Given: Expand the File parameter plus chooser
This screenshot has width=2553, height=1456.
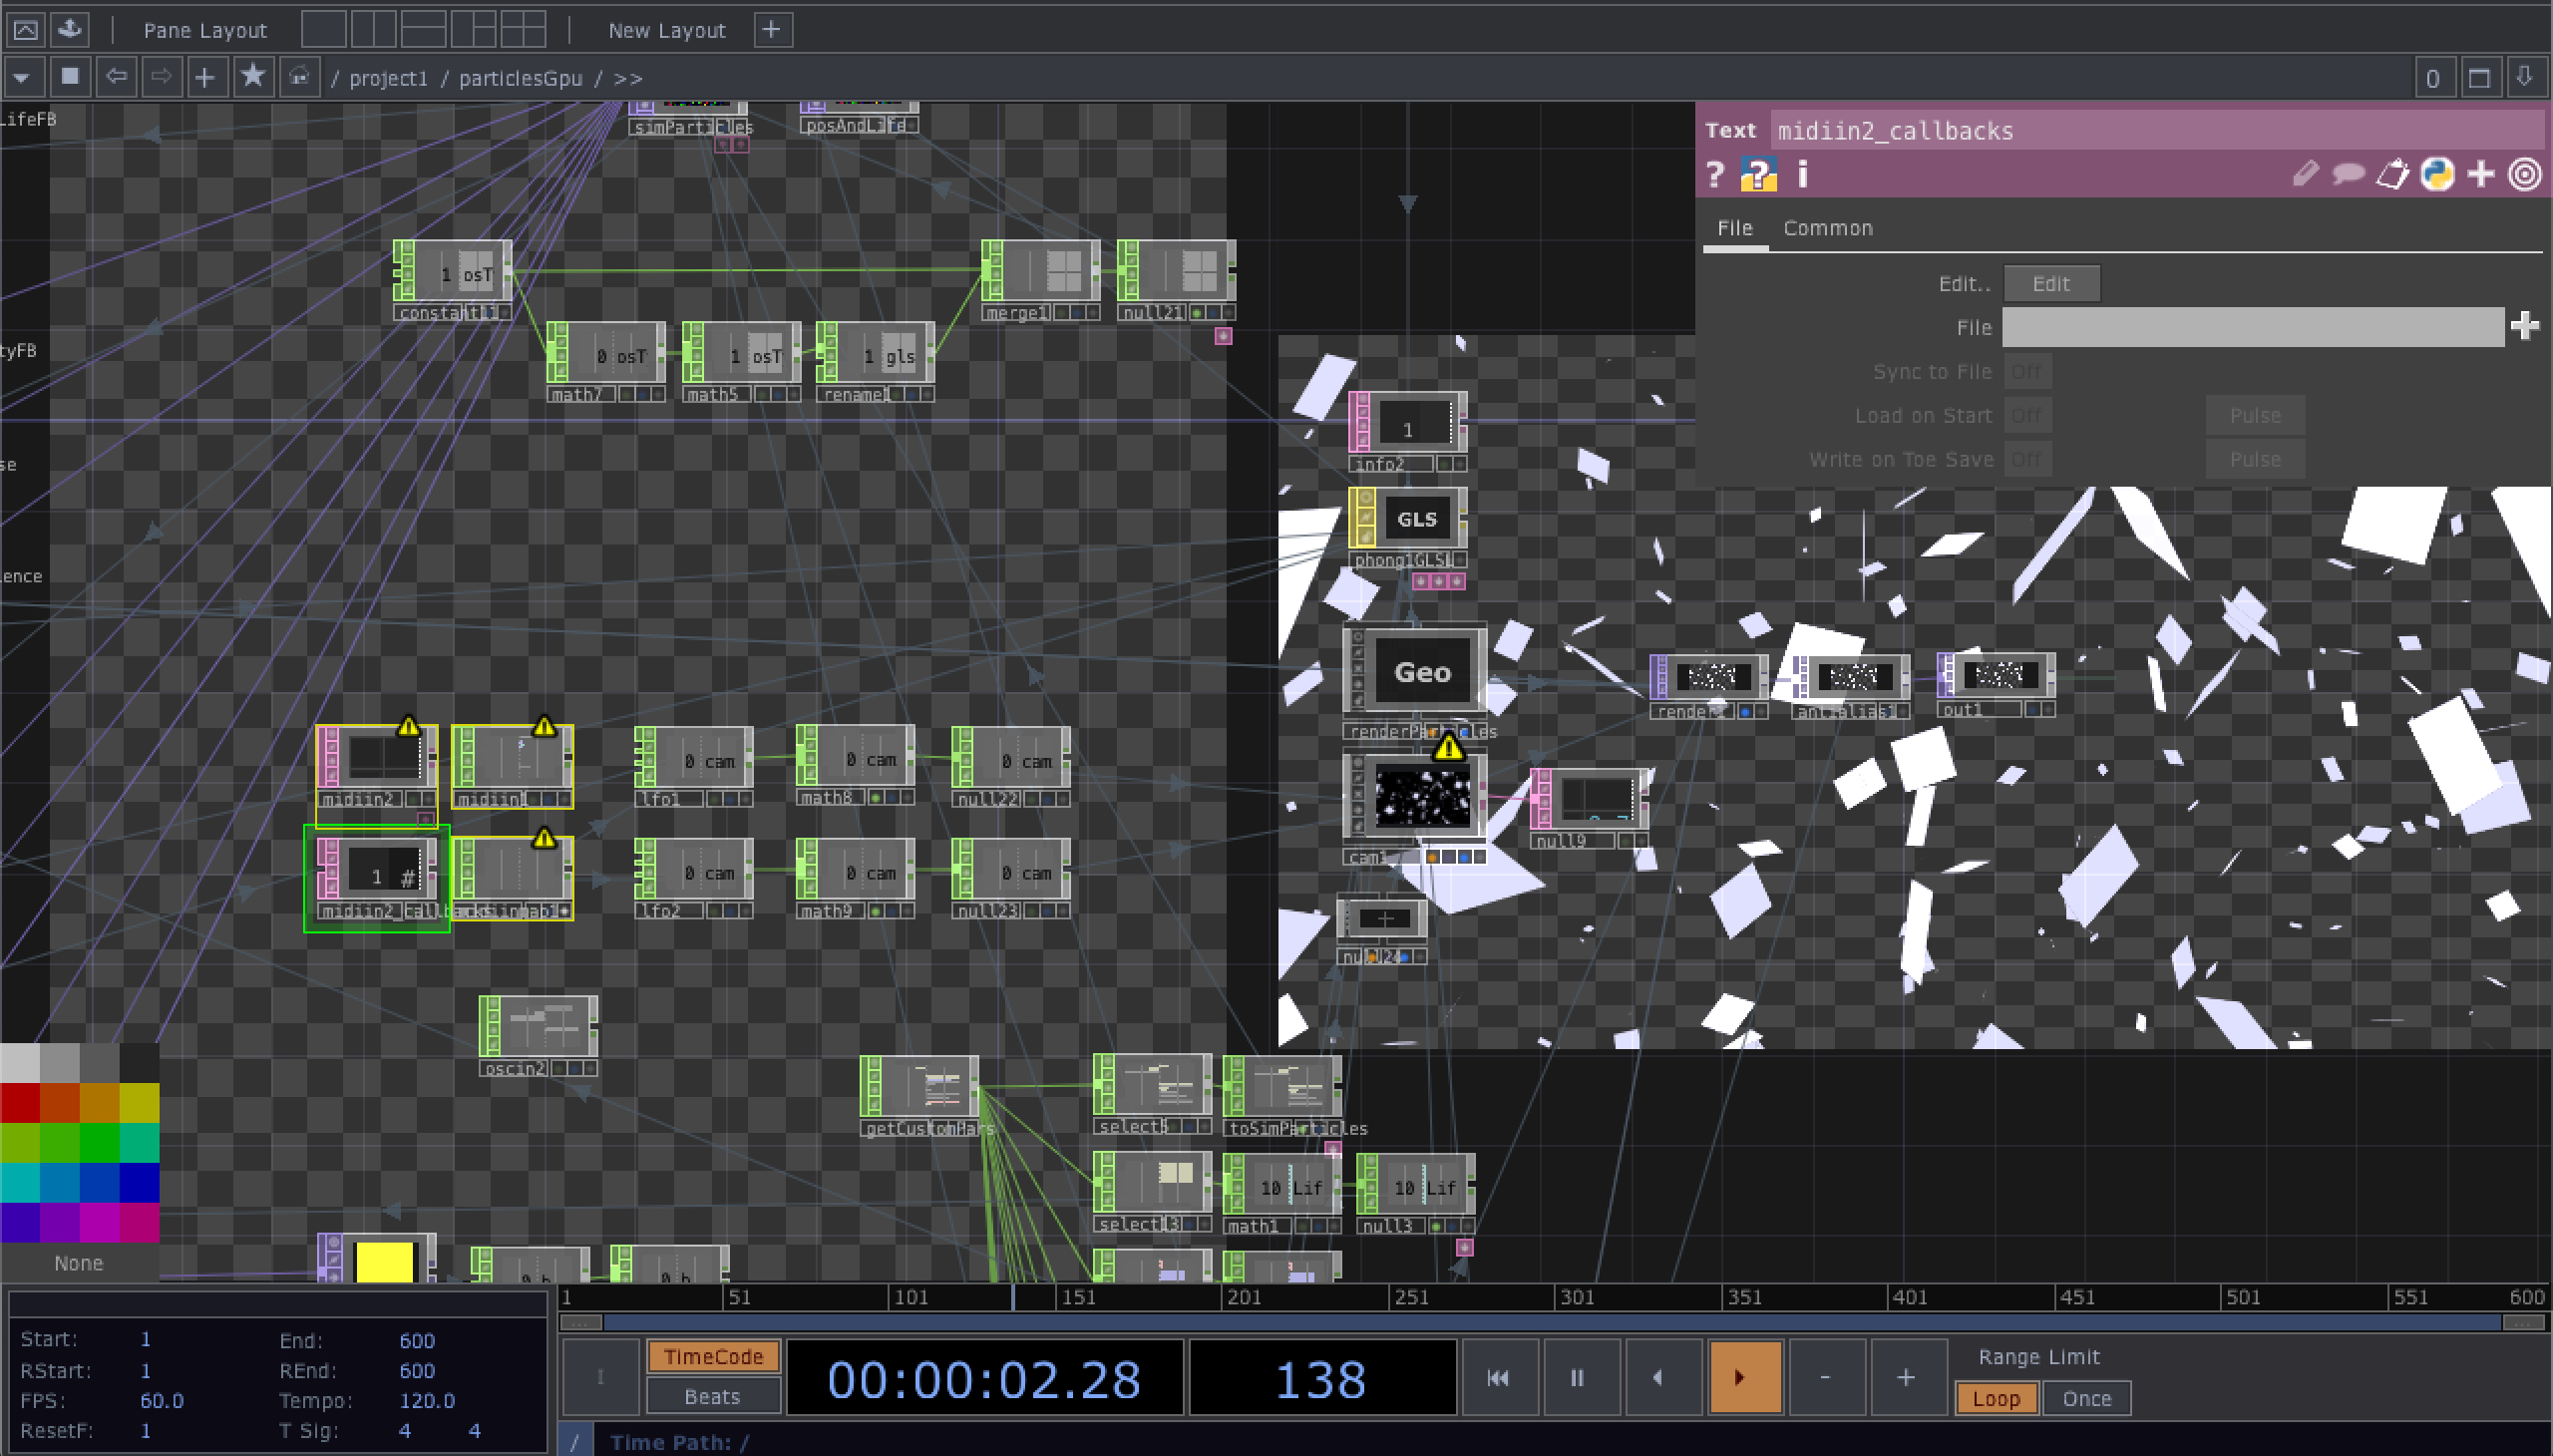Looking at the screenshot, I should click(2524, 326).
